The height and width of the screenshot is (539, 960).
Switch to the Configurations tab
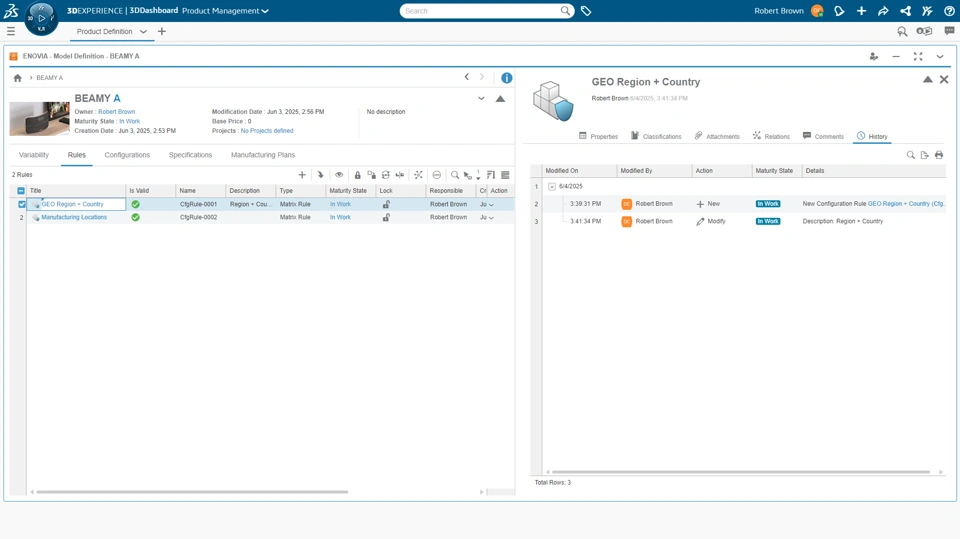click(x=127, y=155)
